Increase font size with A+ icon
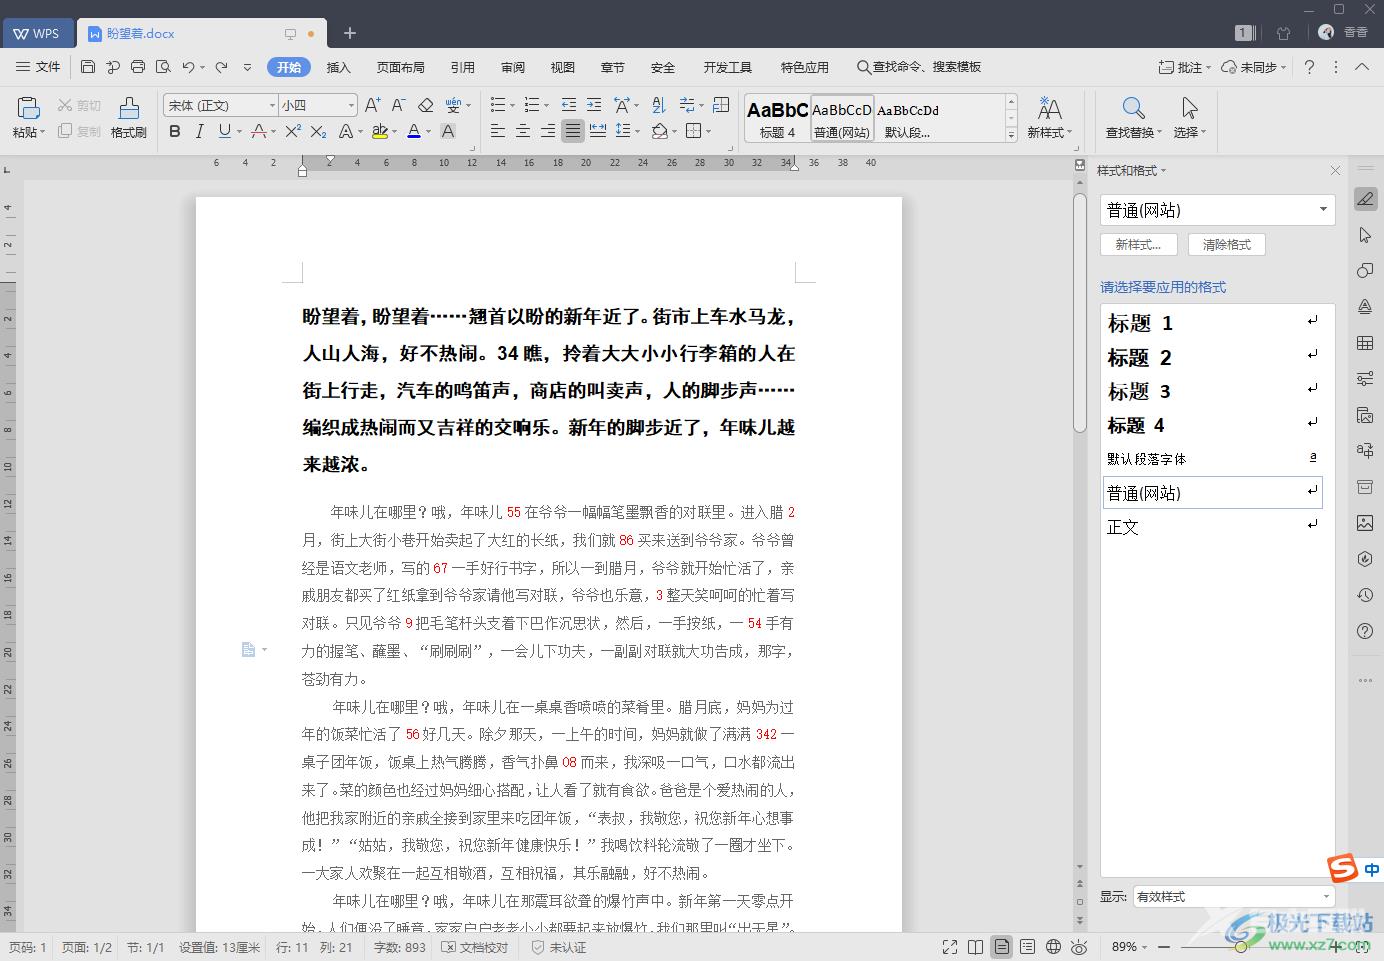This screenshot has height=961, width=1384. 372,105
